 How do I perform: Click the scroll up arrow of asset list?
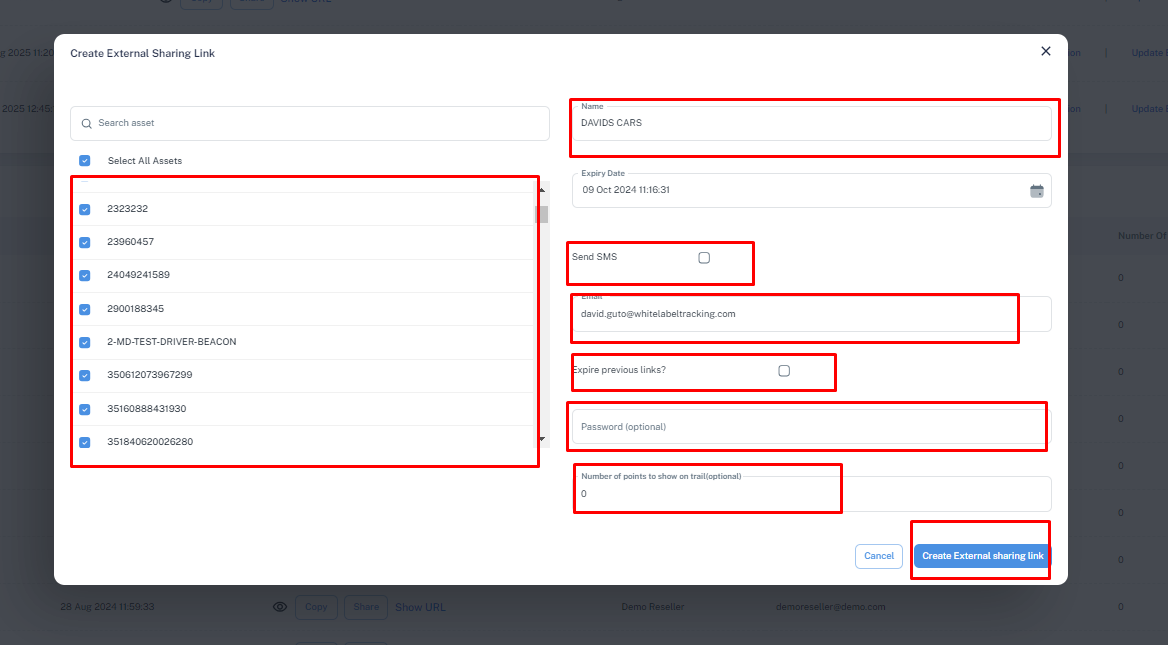point(542,190)
